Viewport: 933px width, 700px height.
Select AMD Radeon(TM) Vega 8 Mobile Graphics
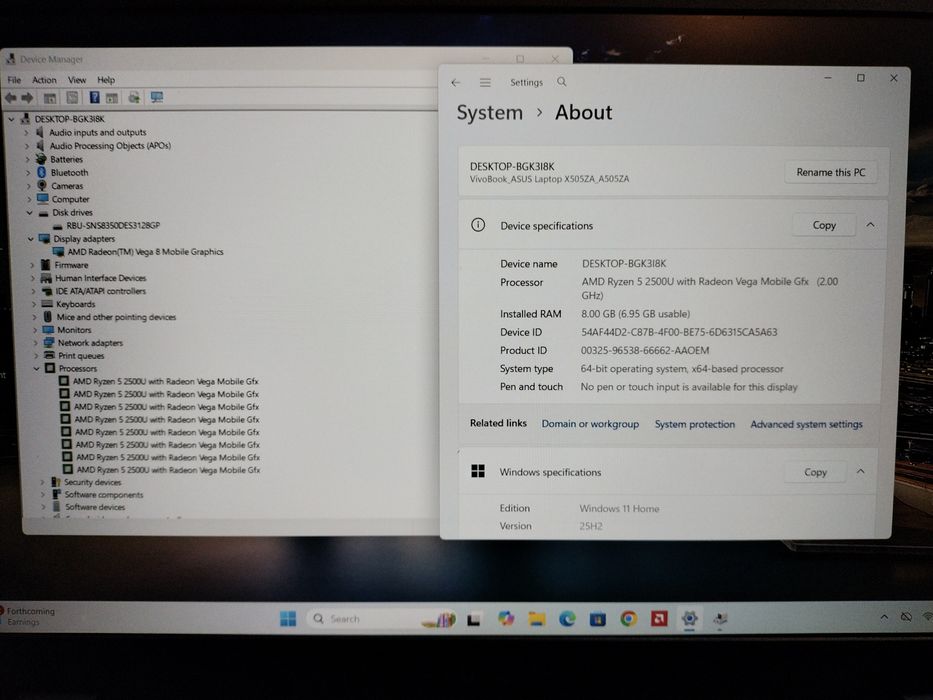[145, 252]
